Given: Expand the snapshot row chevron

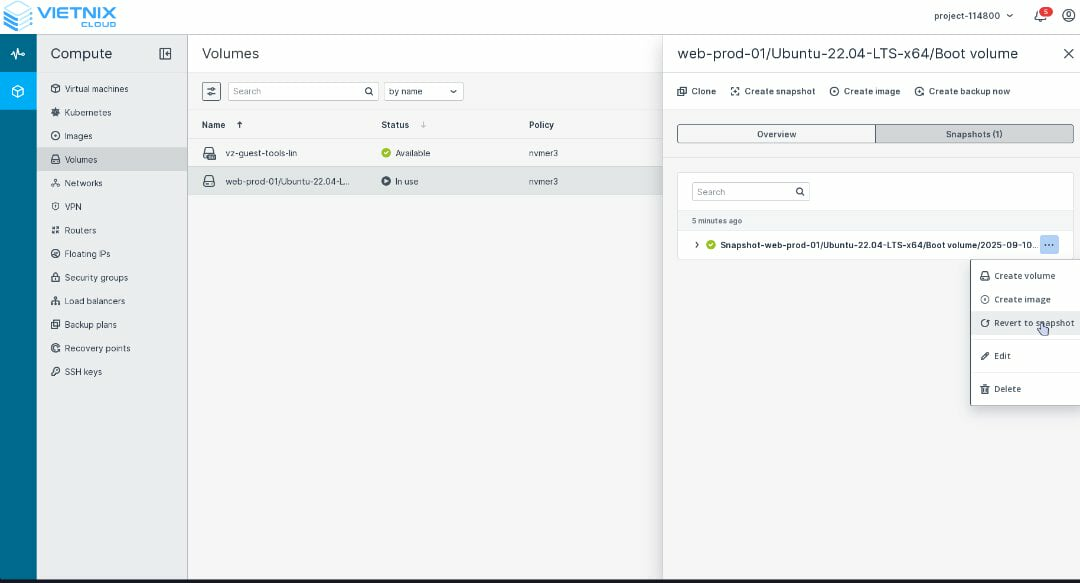Looking at the screenshot, I should pyautogui.click(x=697, y=245).
